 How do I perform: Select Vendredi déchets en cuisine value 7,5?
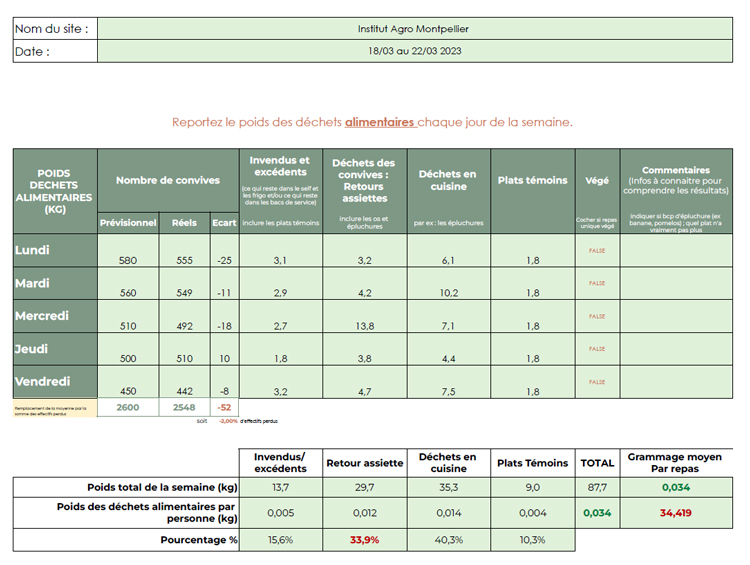point(449,382)
